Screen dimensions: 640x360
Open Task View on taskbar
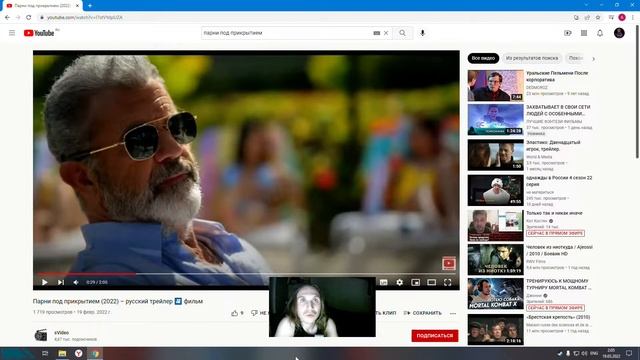[45, 353]
